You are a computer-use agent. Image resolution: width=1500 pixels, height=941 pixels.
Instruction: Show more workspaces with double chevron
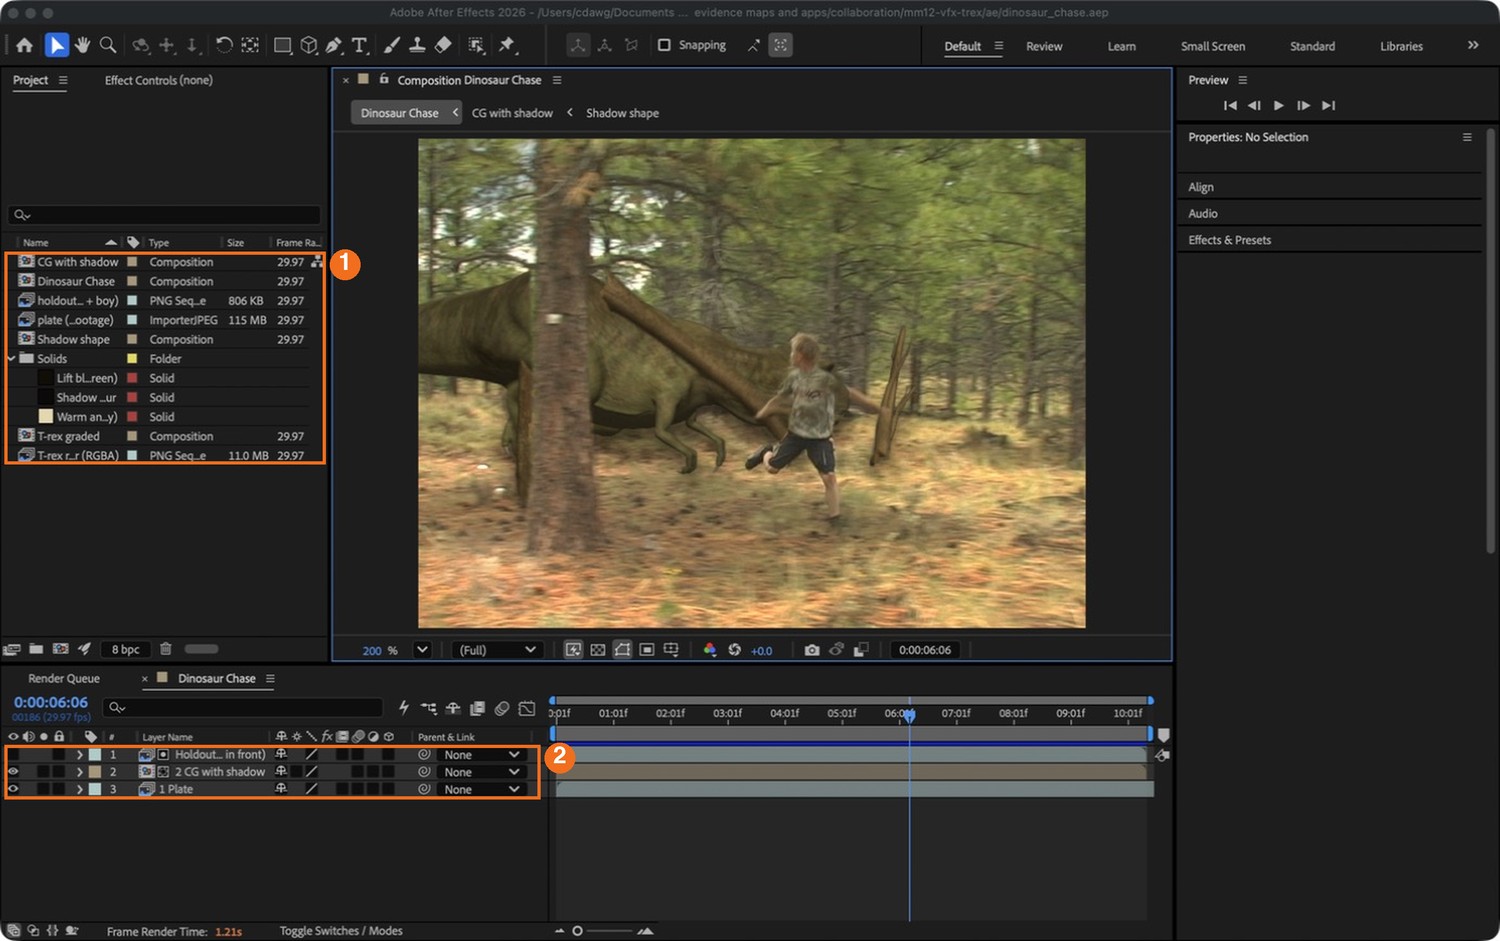(x=1473, y=45)
